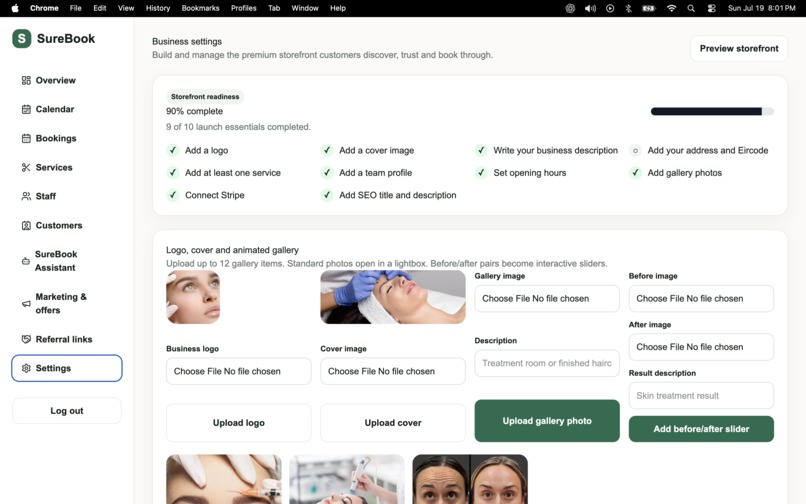This screenshot has height=504, width=806.
Task: Open Spotlight search magnifier
Action: point(691,8)
